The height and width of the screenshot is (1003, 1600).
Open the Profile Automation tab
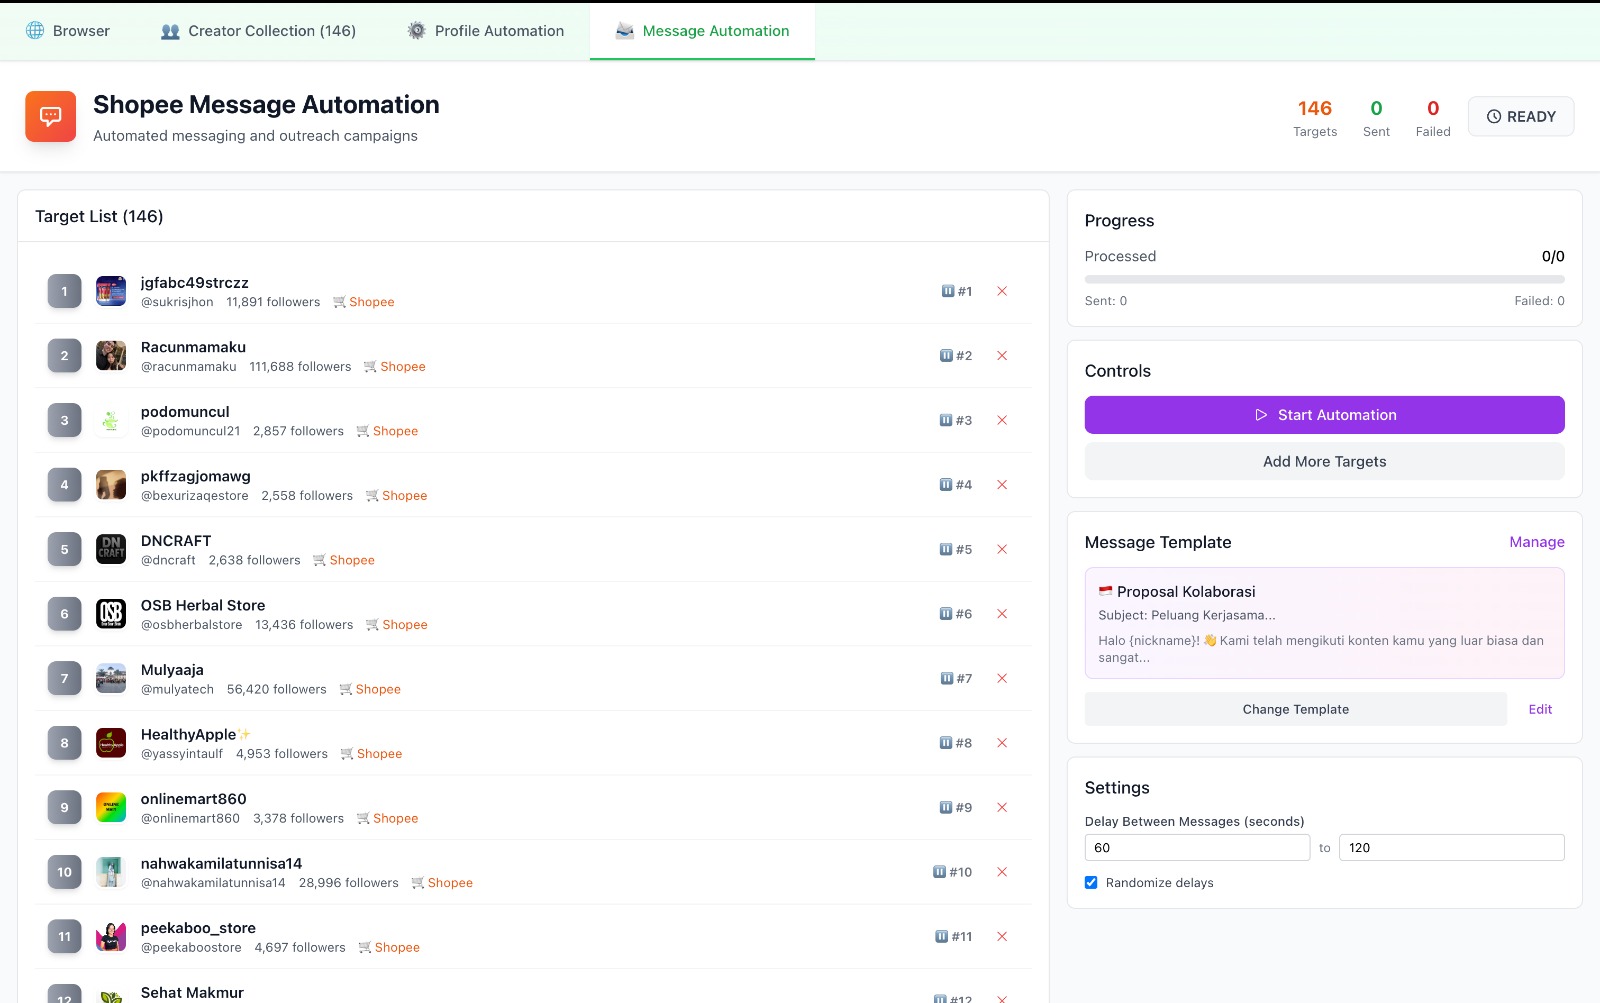[x=486, y=31]
